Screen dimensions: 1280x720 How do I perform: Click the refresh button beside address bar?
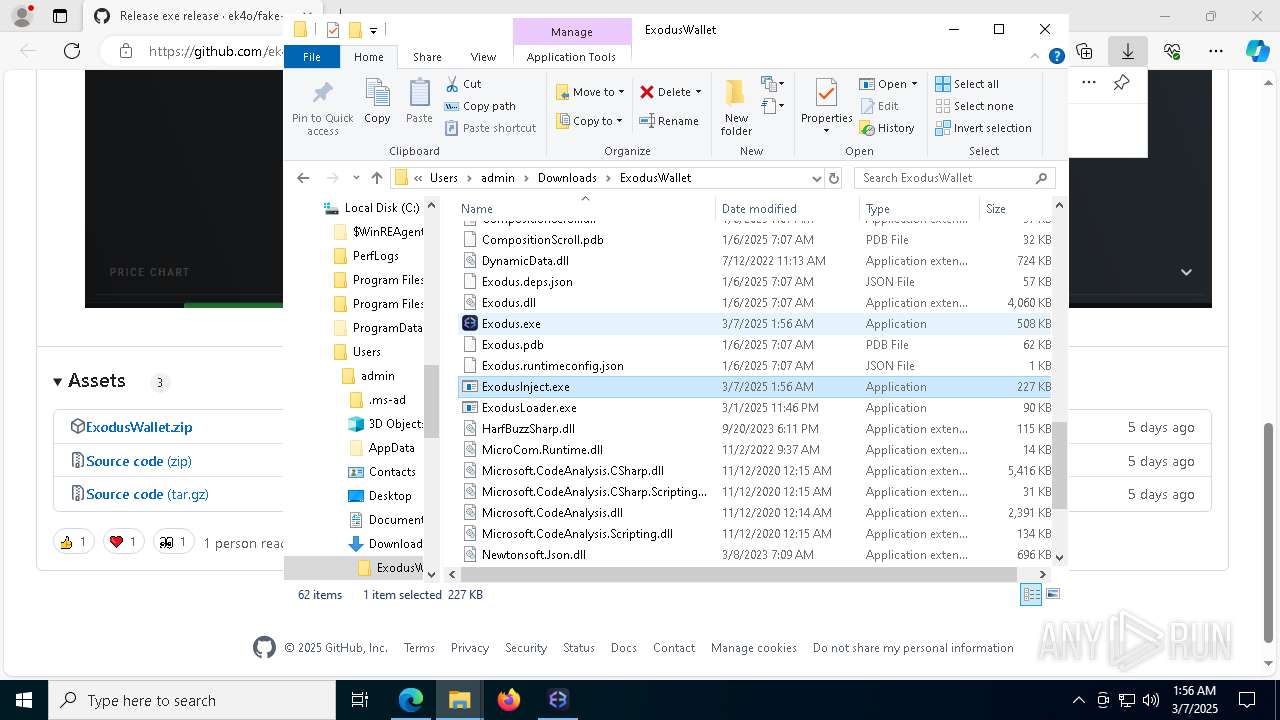(x=834, y=178)
